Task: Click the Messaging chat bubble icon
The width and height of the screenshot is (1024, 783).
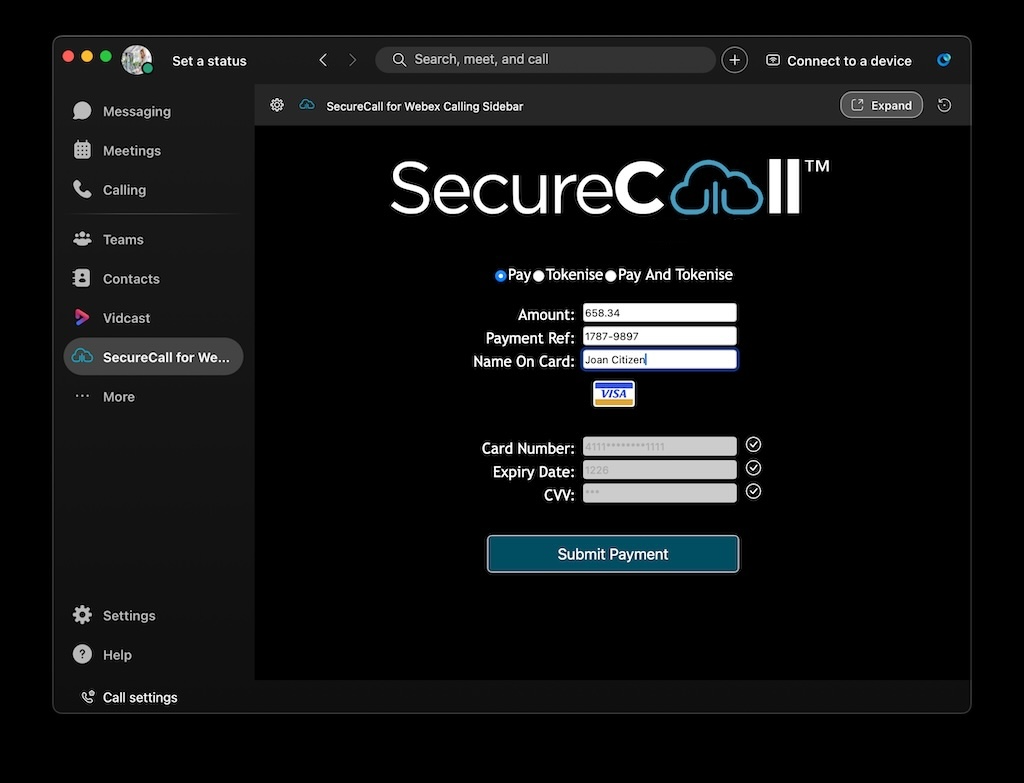Action: pyautogui.click(x=82, y=110)
